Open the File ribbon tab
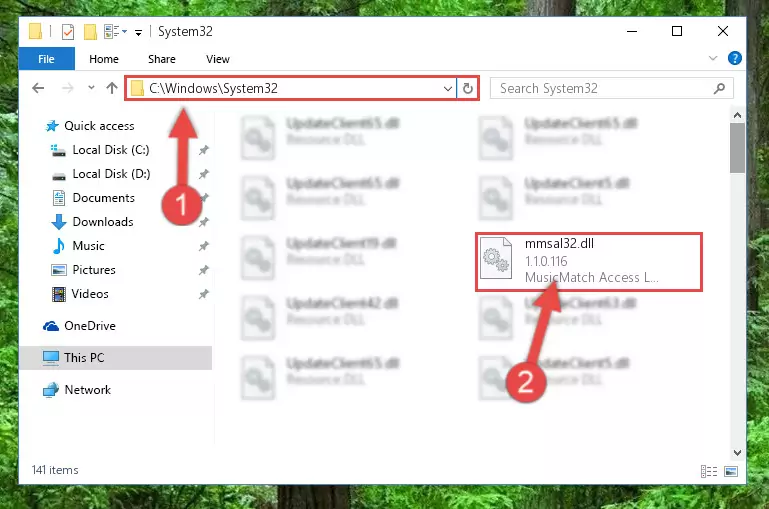This screenshot has height=509, width=769. [47, 59]
